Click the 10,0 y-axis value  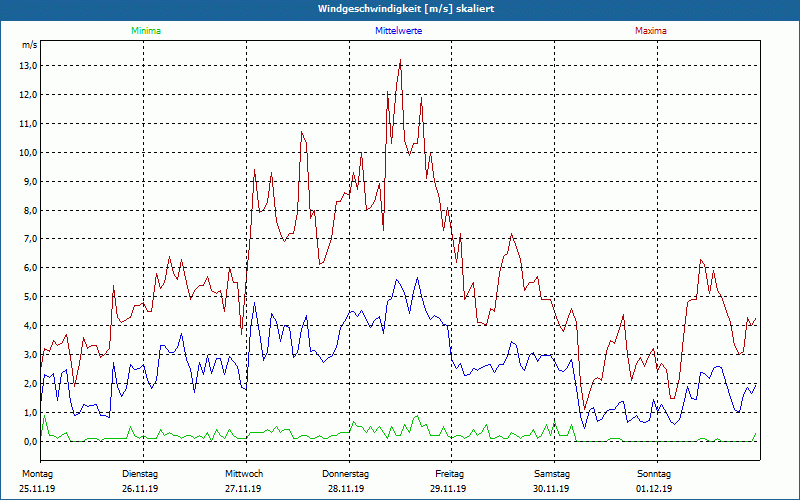pyautogui.click(x=28, y=153)
